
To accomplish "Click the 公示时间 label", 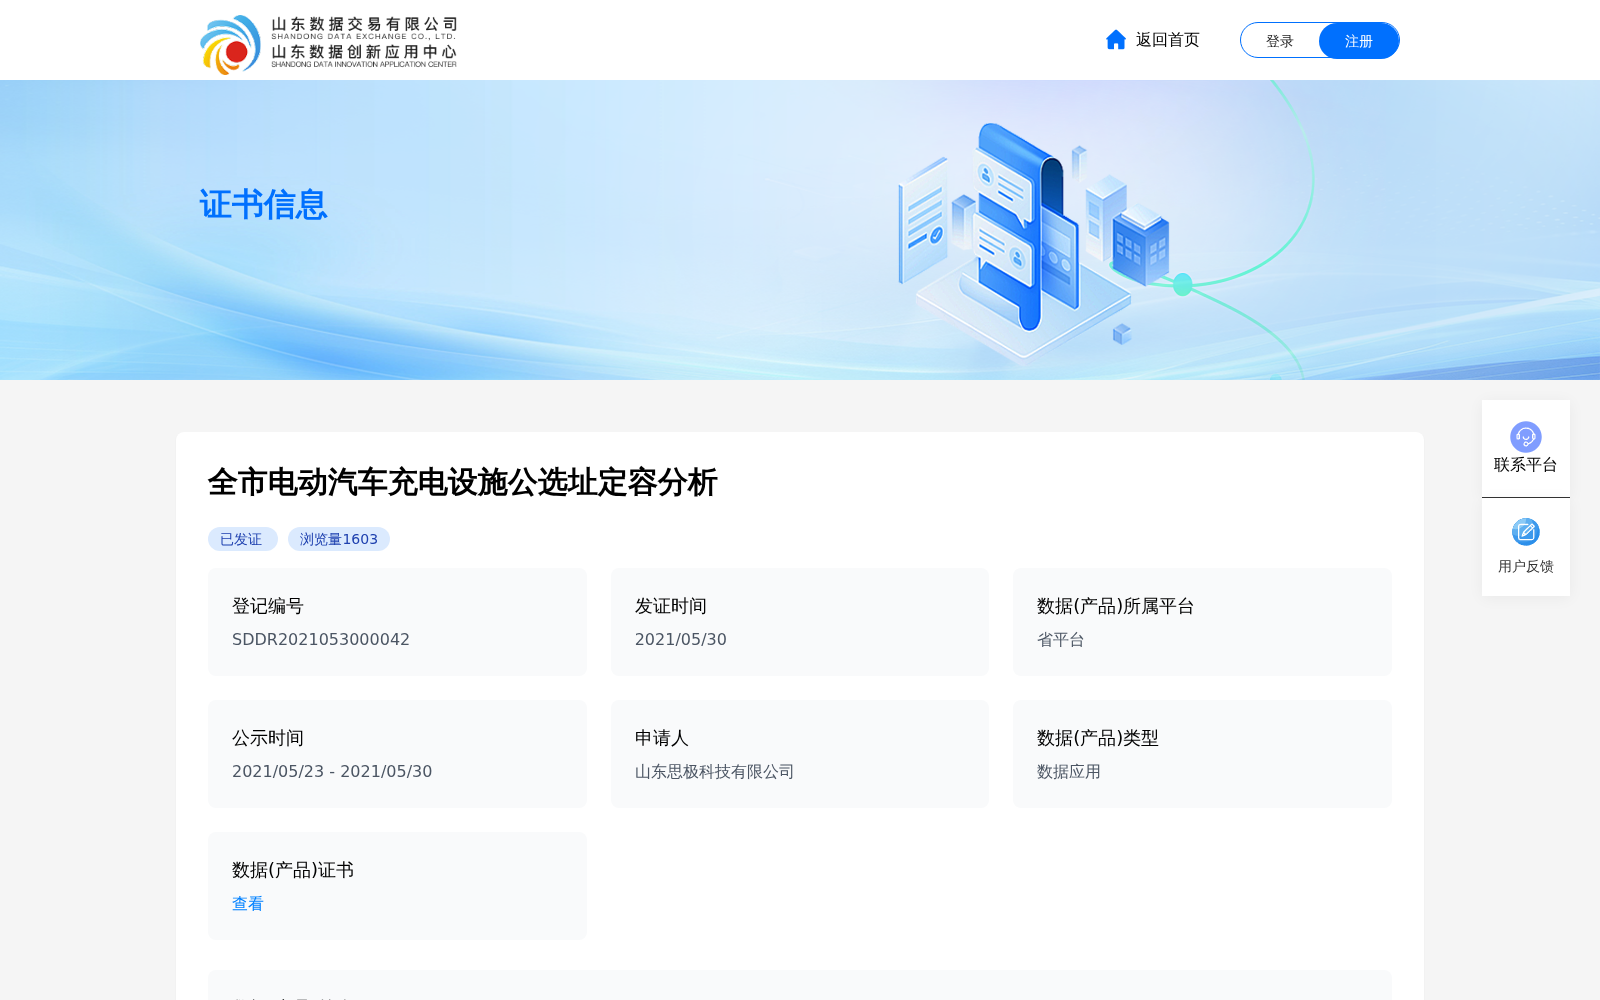I will (x=268, y=738).
